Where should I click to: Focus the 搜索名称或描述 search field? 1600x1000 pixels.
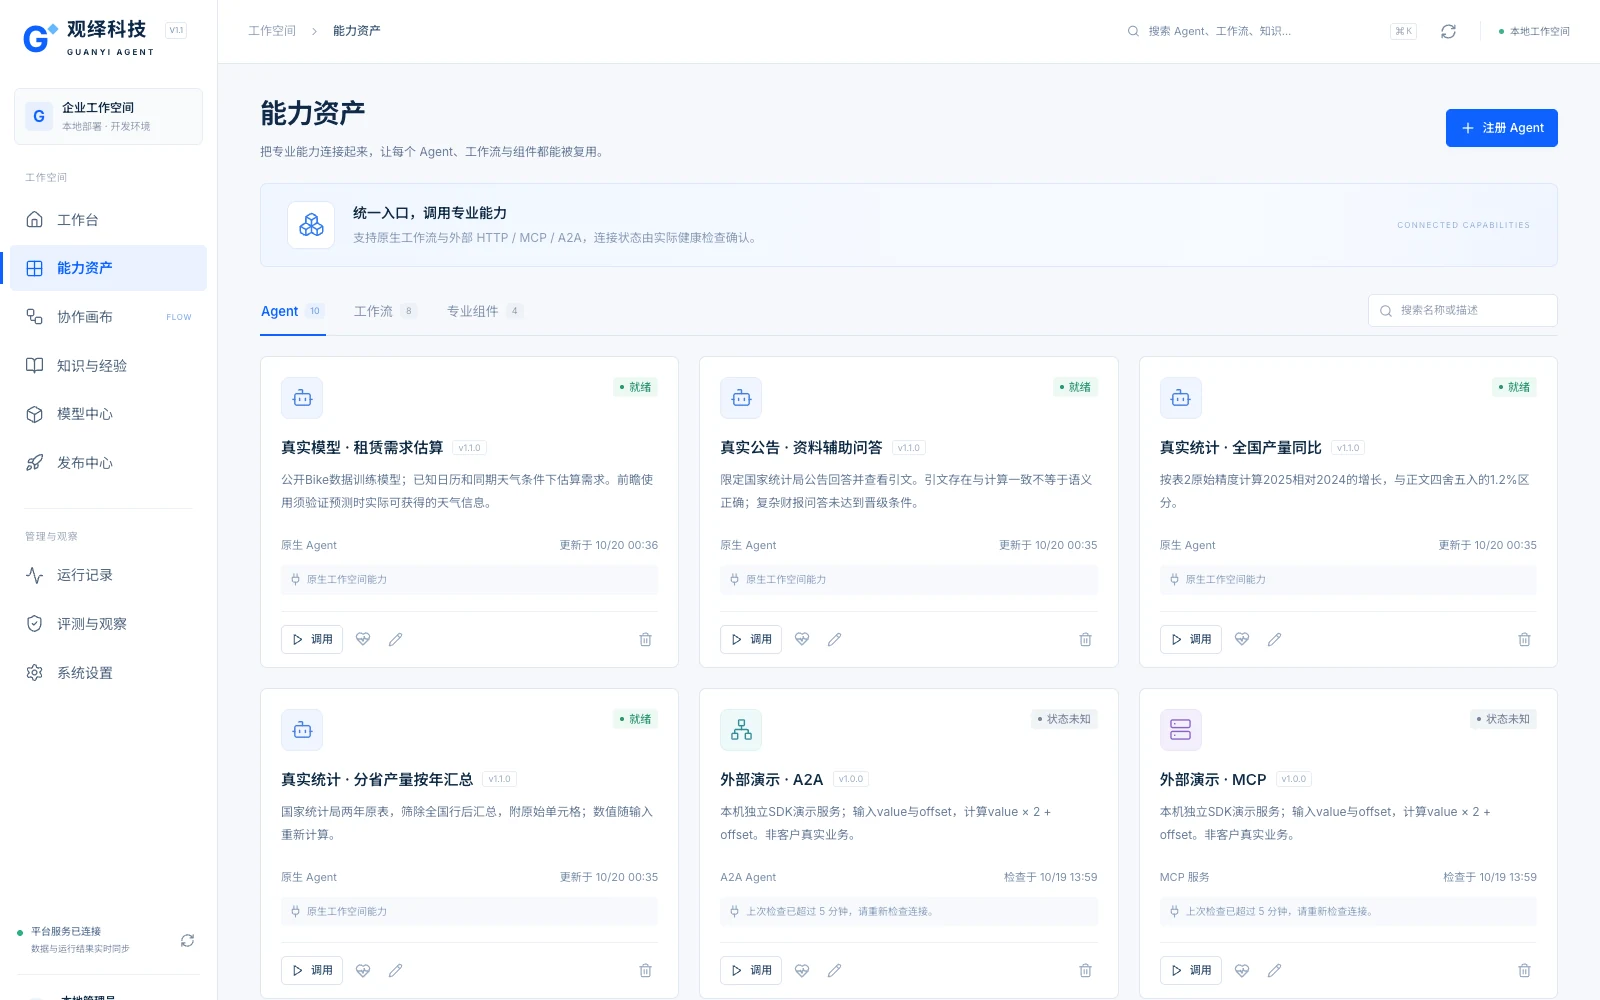[x=1462, y=310]
